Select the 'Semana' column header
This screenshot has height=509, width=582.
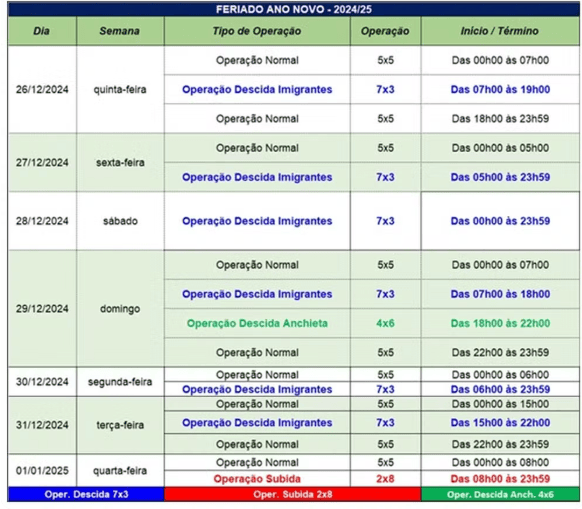tap(120, 31)
